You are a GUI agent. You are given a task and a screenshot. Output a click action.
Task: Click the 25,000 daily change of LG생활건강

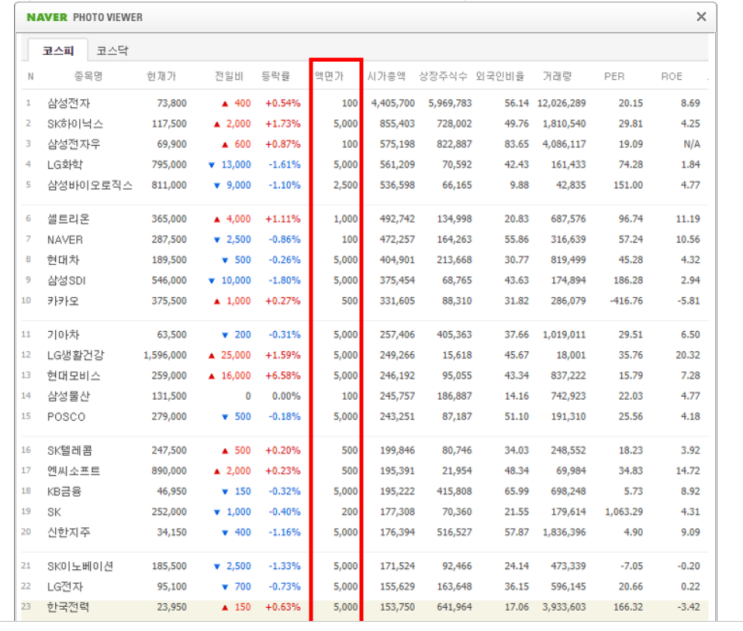point(236,355)
